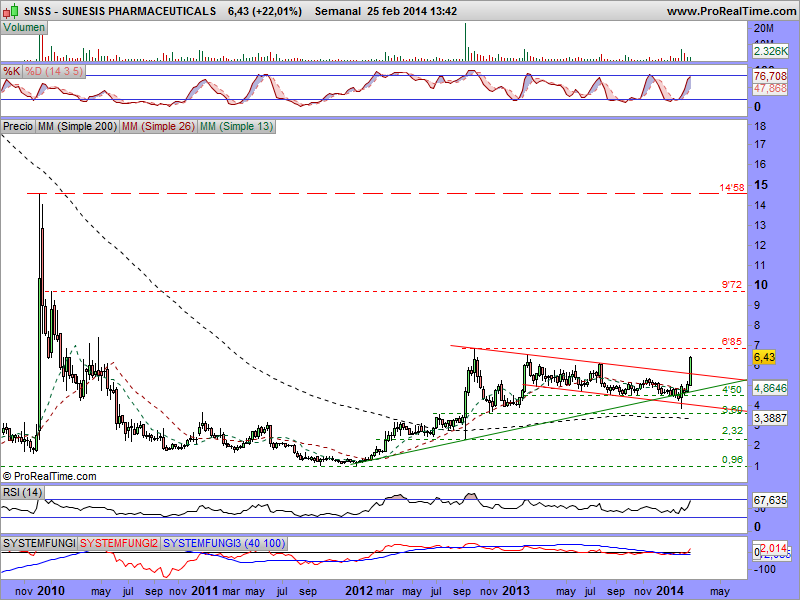This screenshot has width=800, height=600.
Task: Select the 4'50 support level label
Action: tap(732, 390)
